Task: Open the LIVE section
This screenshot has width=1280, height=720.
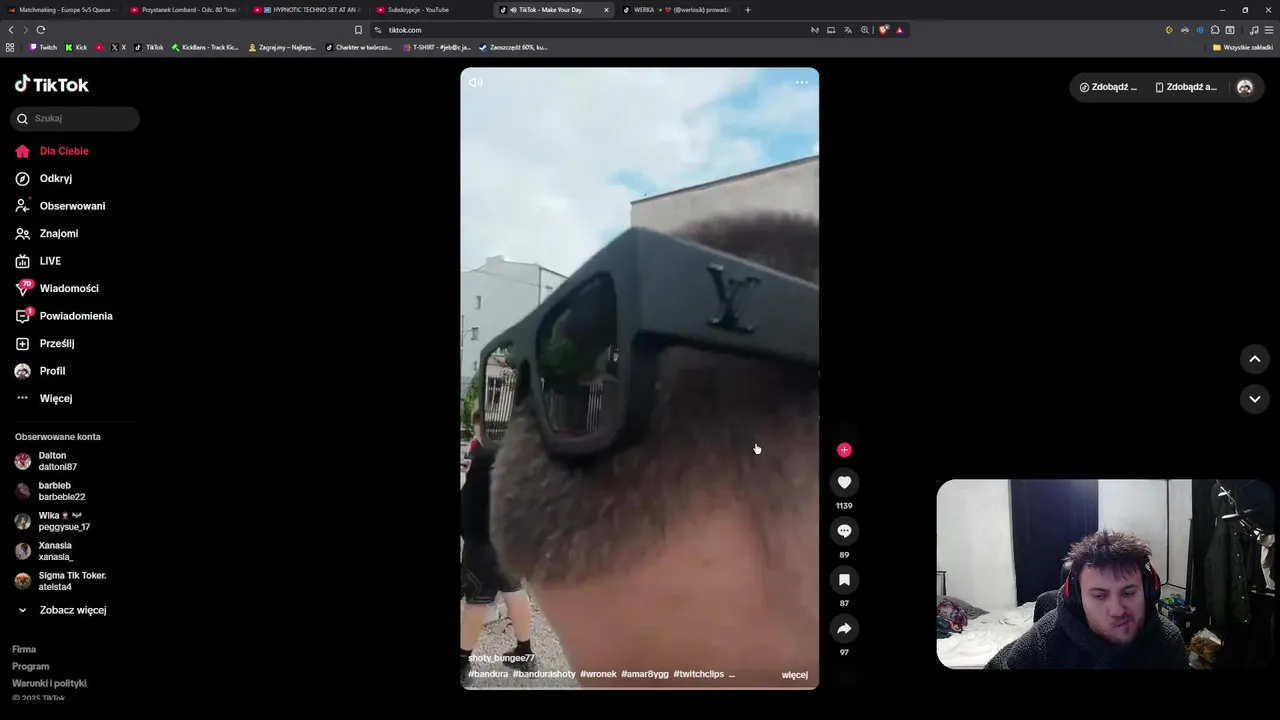Action: [x=50, y=261]
